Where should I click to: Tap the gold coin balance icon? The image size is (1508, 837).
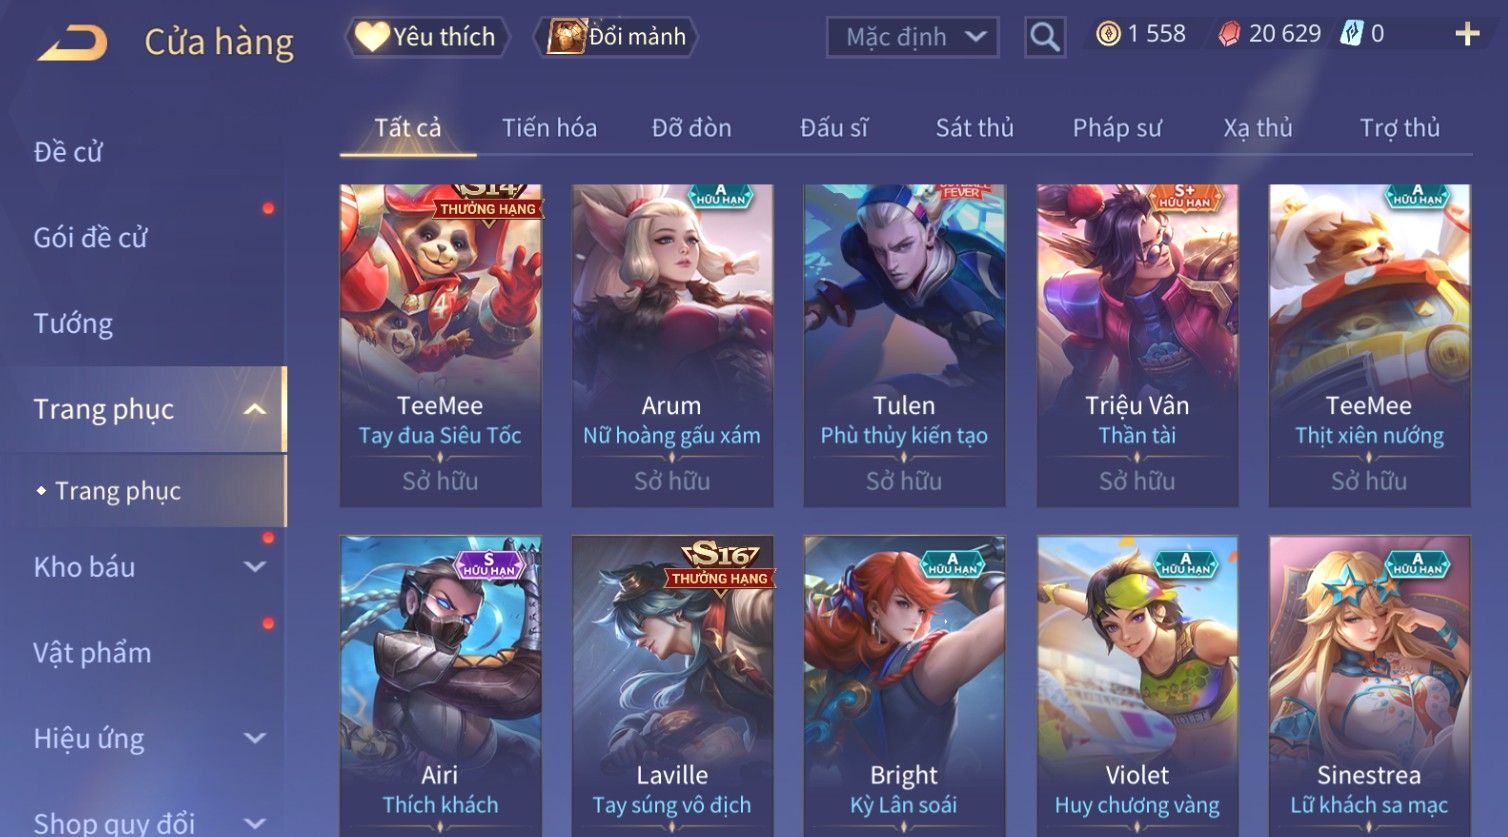[1108, 35]
